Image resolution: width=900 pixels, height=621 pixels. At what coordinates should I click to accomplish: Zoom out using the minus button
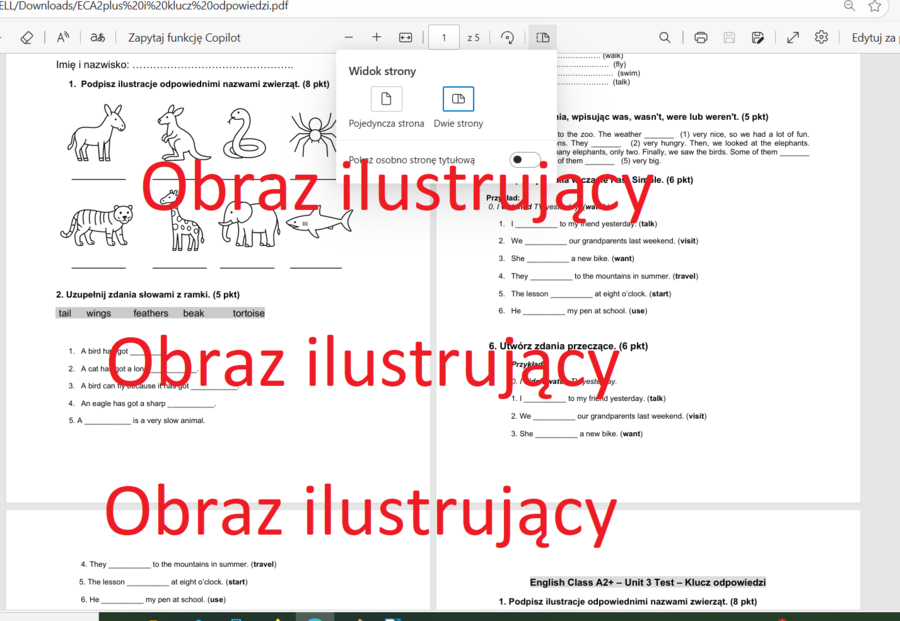(x=348, y=37)
